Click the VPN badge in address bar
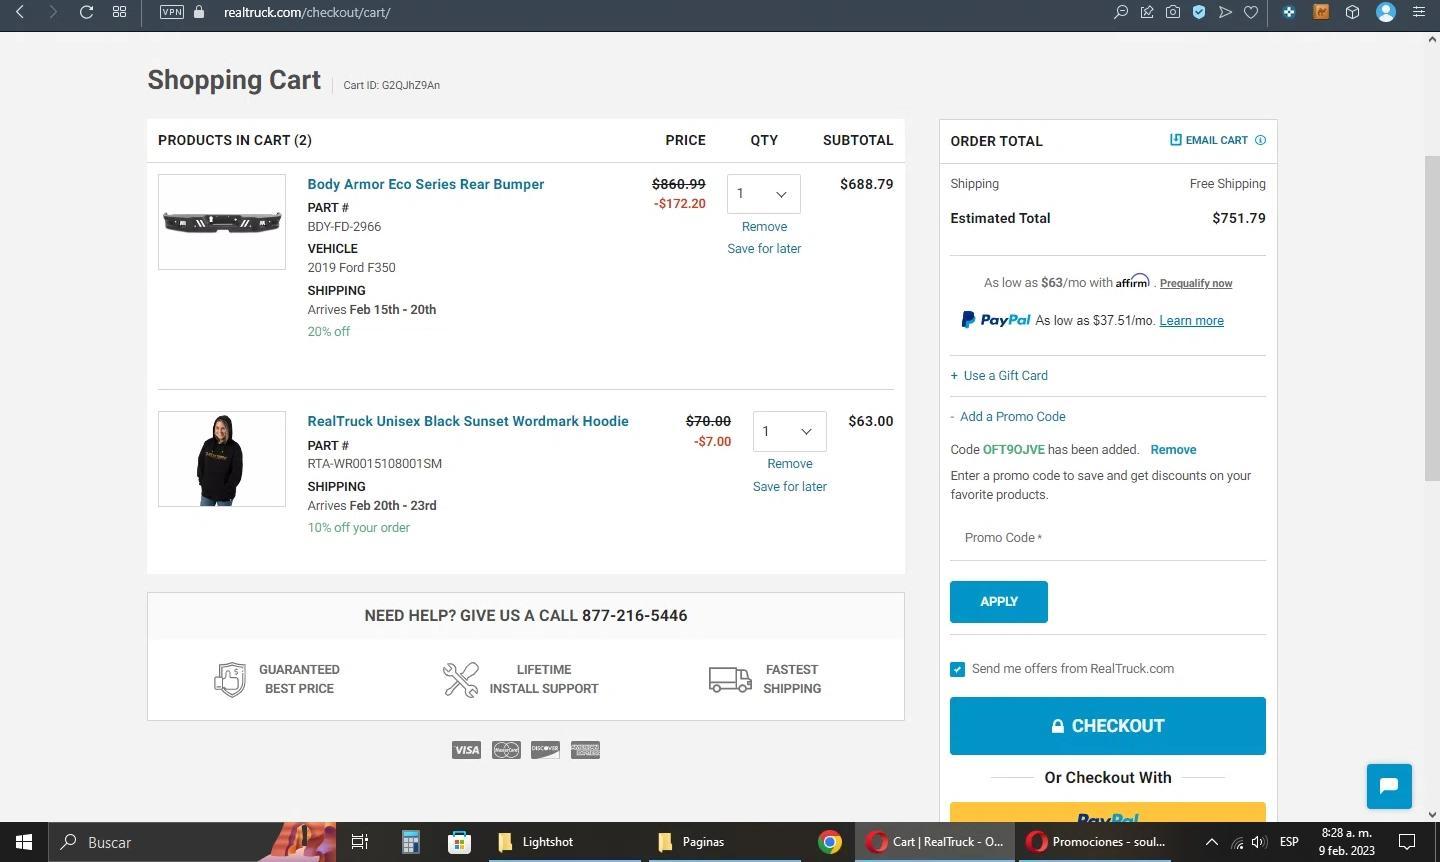1440x862 pixels. coord(172,12)
